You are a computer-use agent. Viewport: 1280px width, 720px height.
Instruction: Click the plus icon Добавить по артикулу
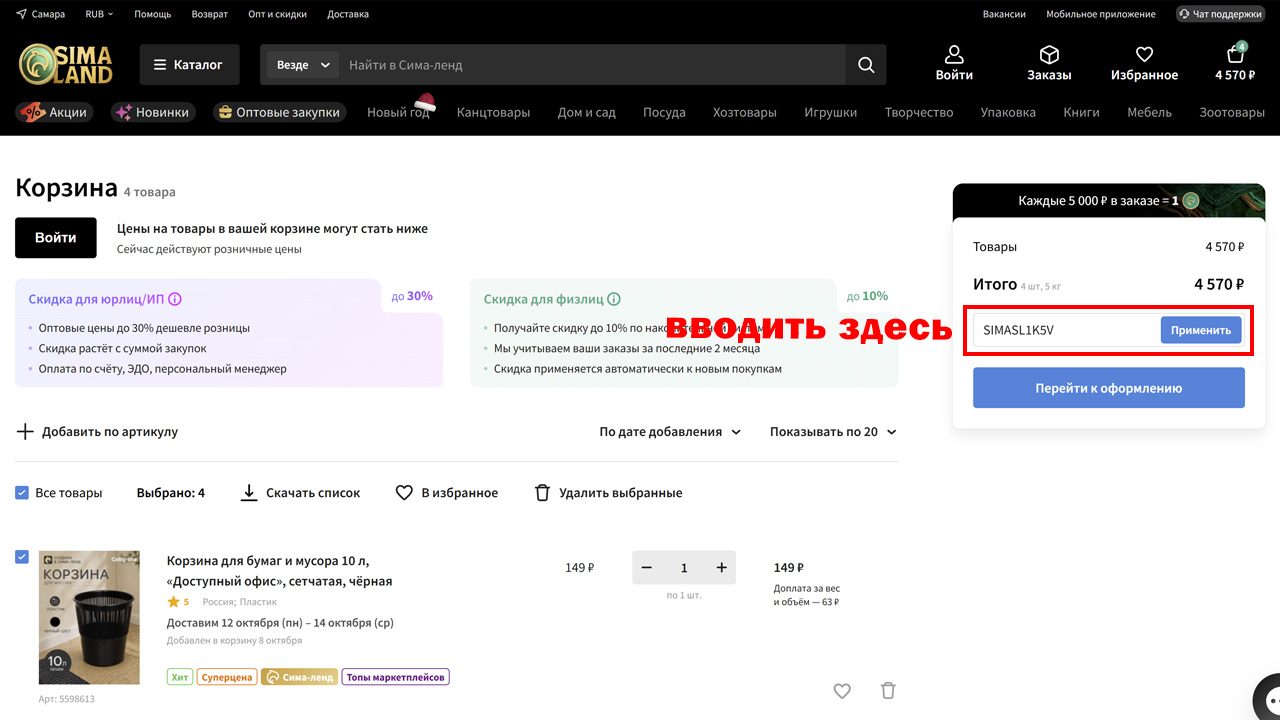coord(25,432)
